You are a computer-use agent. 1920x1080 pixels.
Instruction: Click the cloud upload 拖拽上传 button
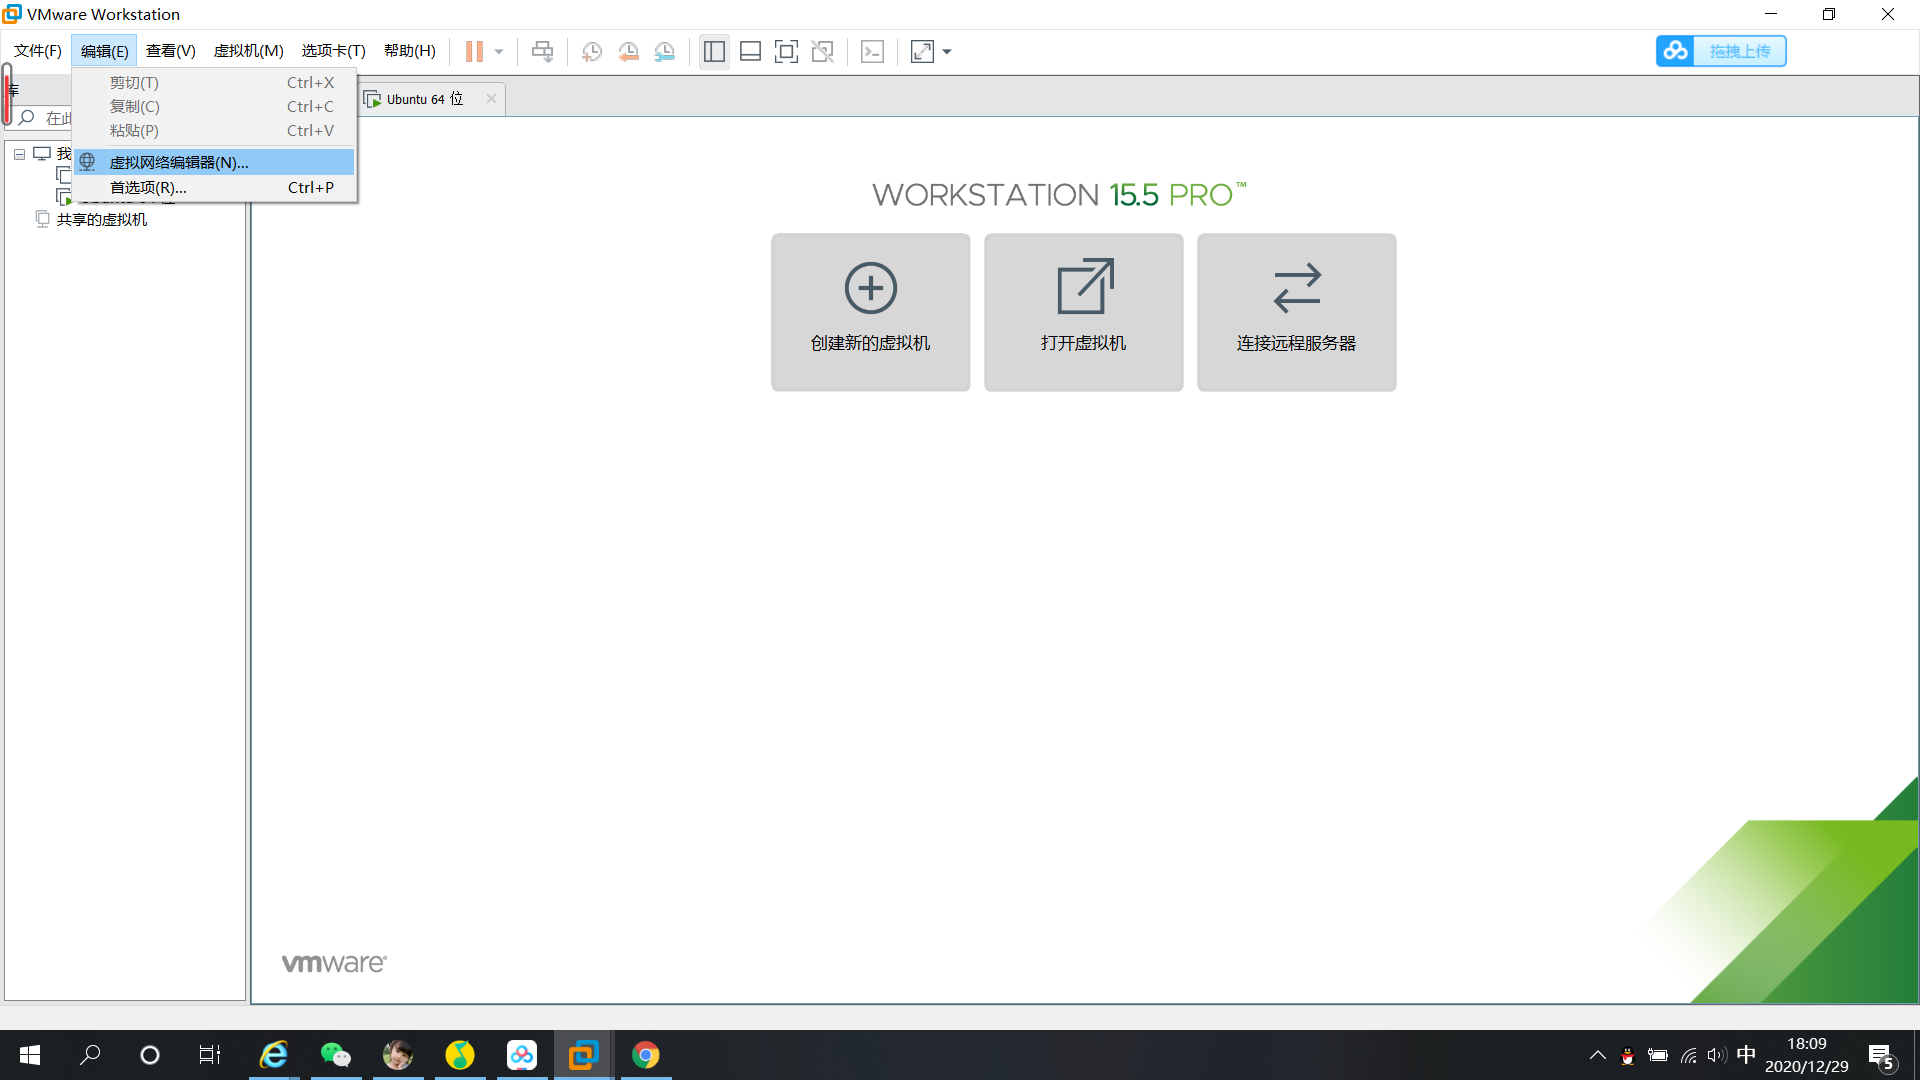(x=1720, y=51)
